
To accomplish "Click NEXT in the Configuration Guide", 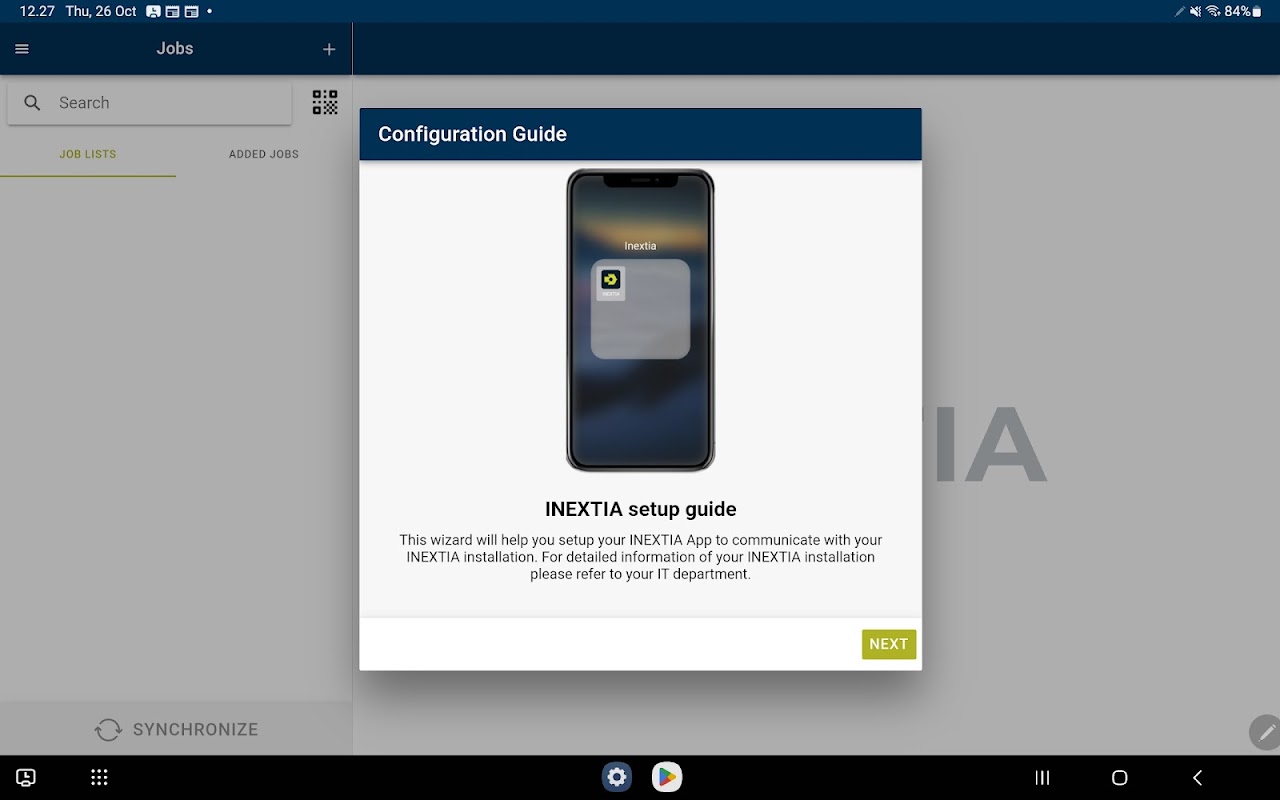I will click(889, 644).
